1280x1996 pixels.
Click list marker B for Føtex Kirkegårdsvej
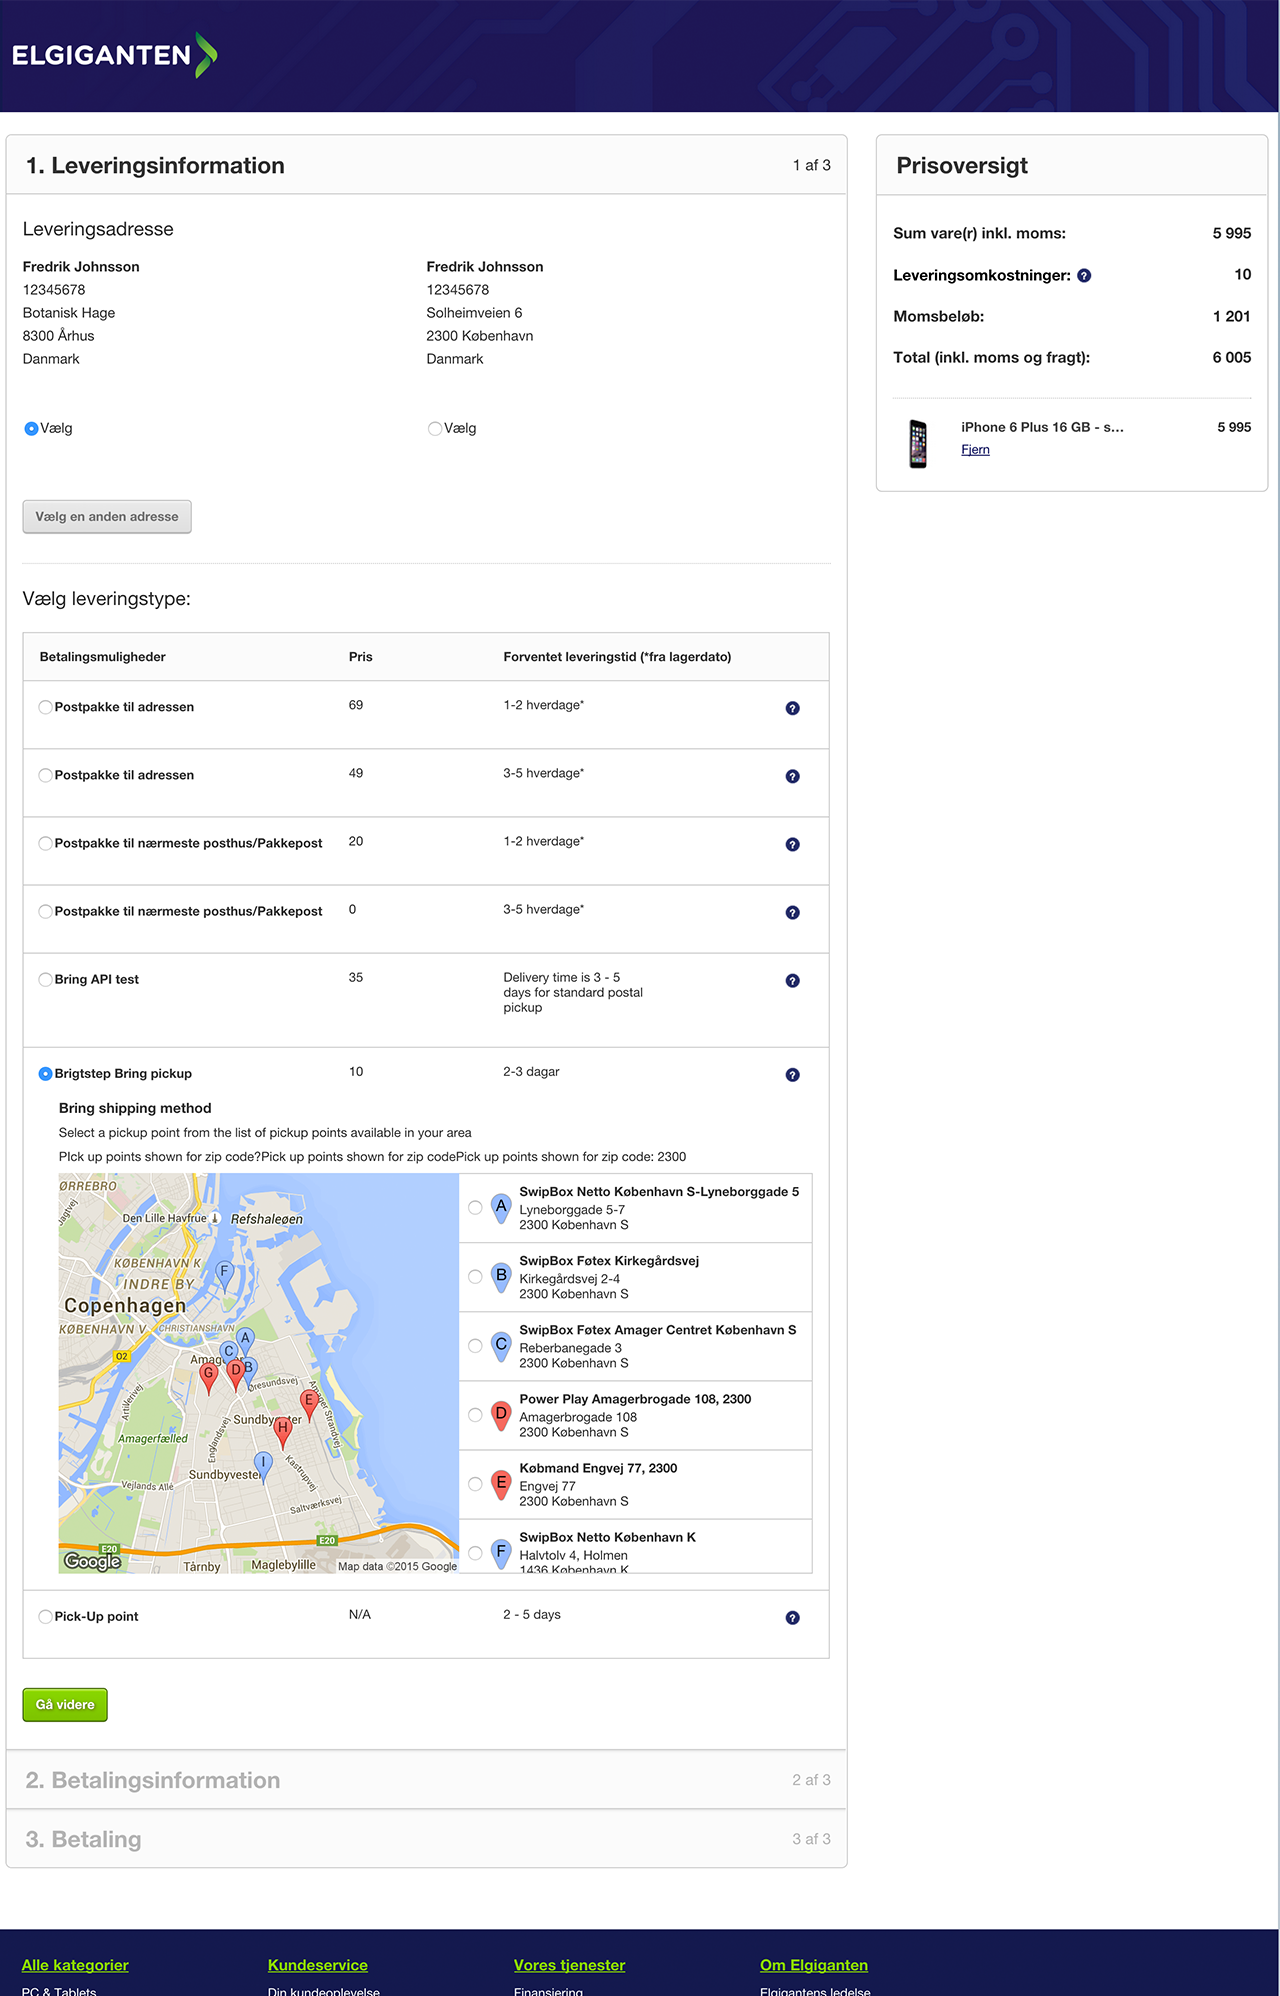point(501,1278)
